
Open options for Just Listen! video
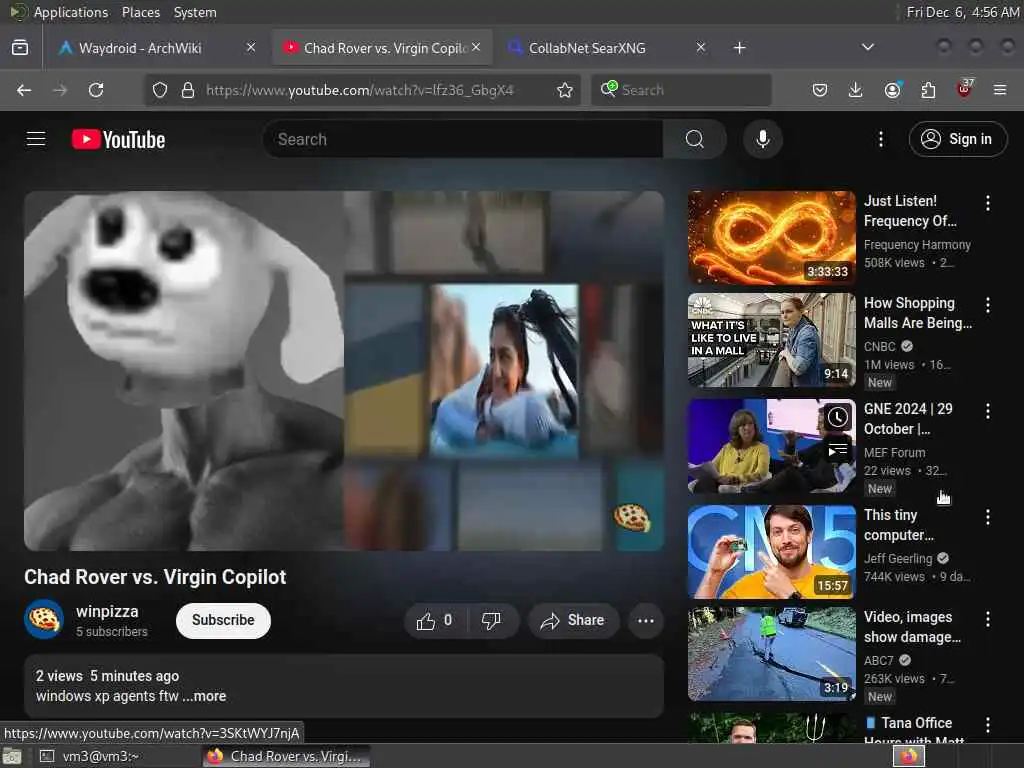987,203
